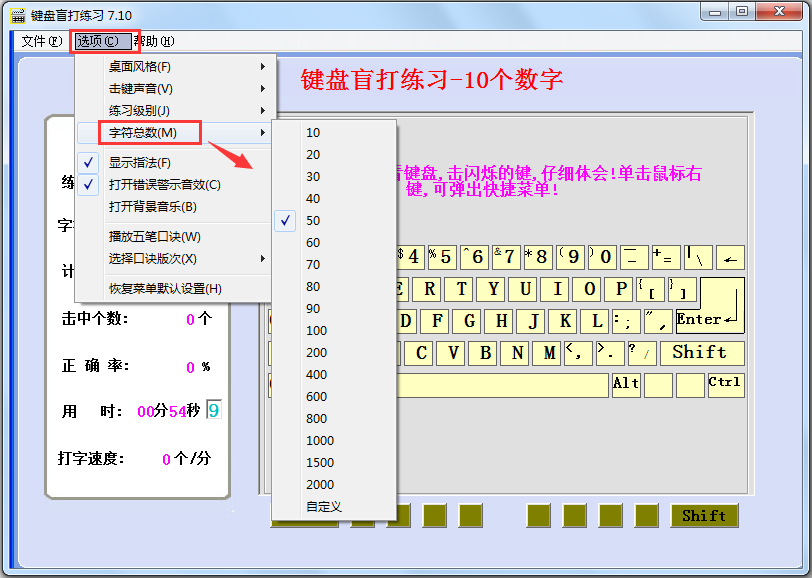Open the 帮助 menu
The image size is (812, 578).
pos(154,41)
